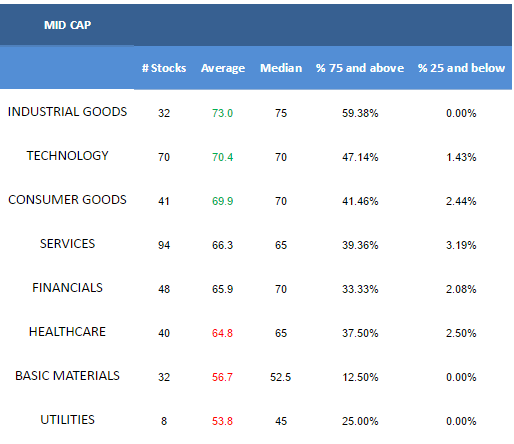Click the 94 stocks count cell
This screenshot has width=514, height=444.
click(x=164, y=245)
